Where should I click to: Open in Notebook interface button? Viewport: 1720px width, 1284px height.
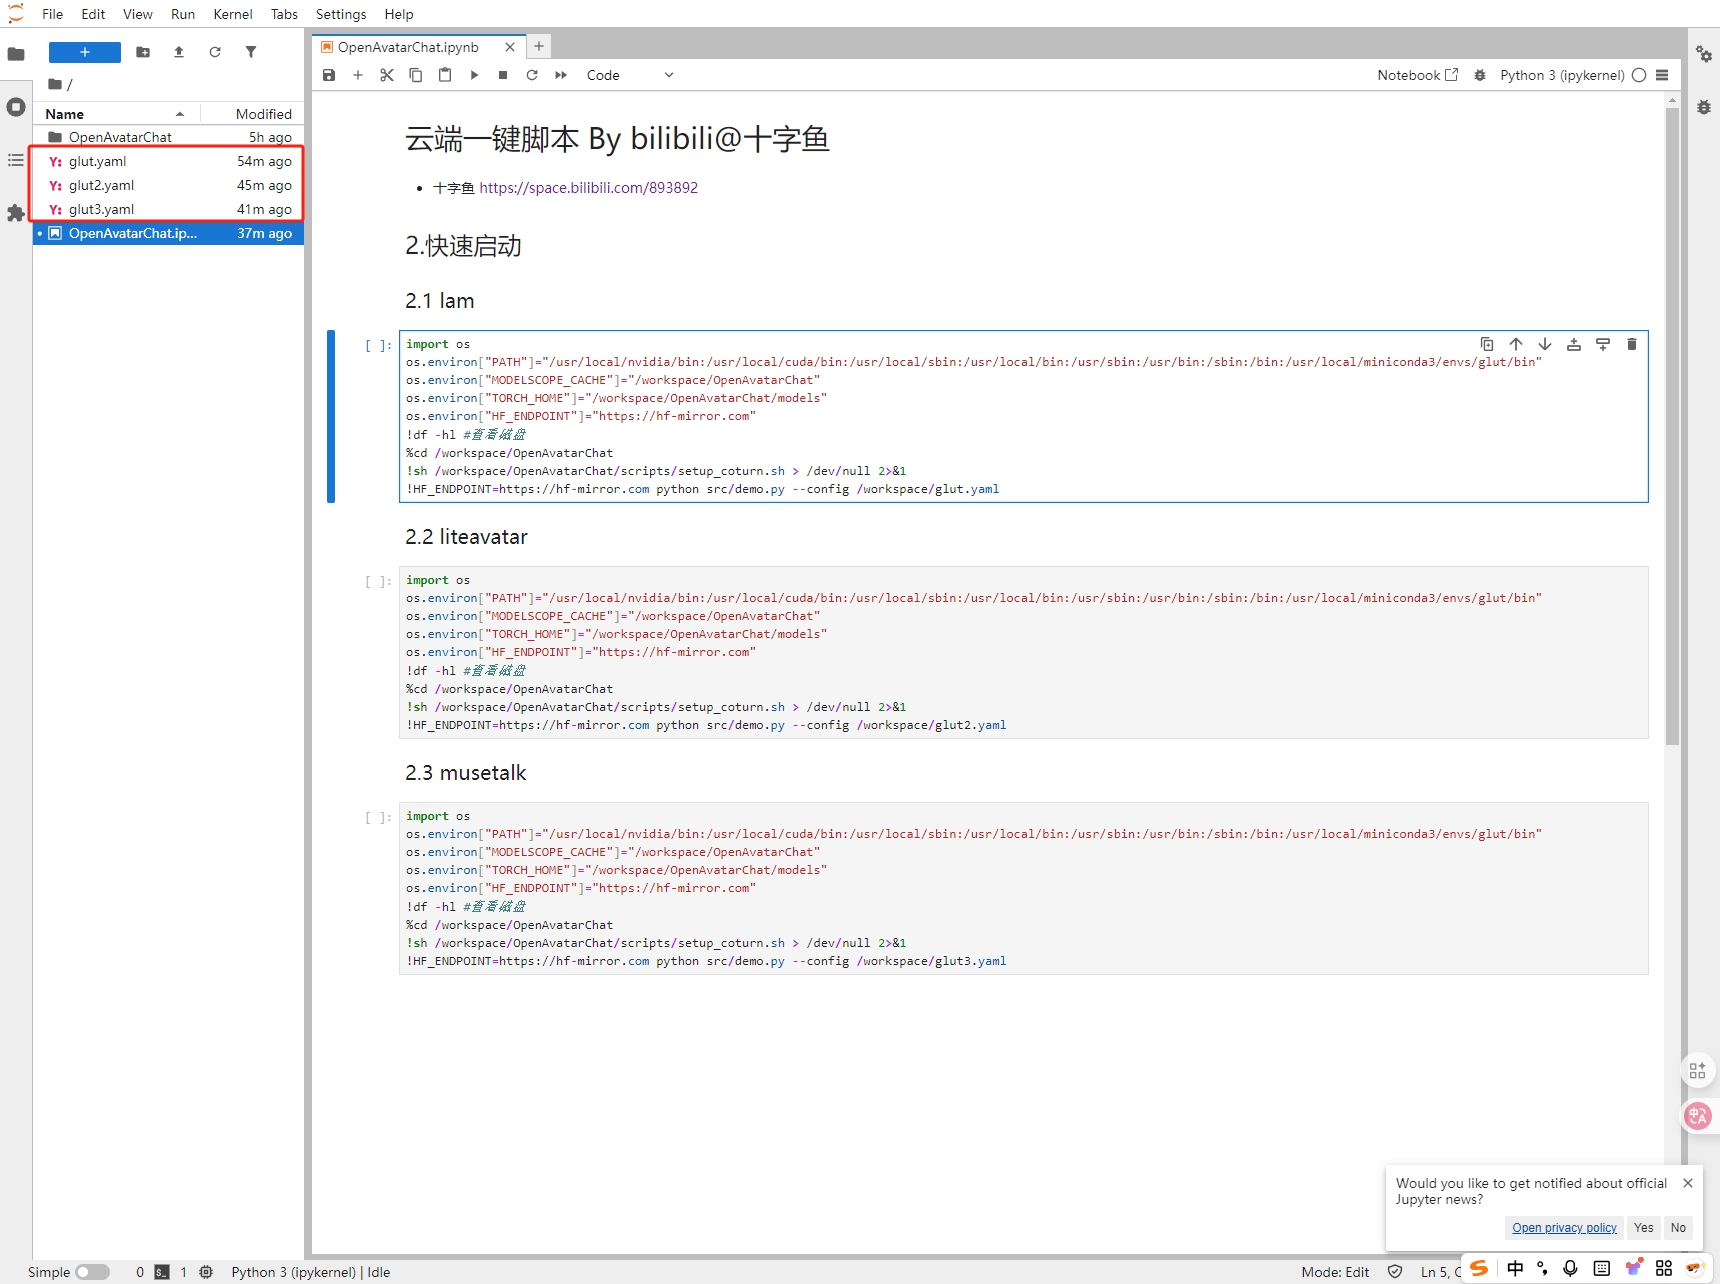tap(1417, 75)
